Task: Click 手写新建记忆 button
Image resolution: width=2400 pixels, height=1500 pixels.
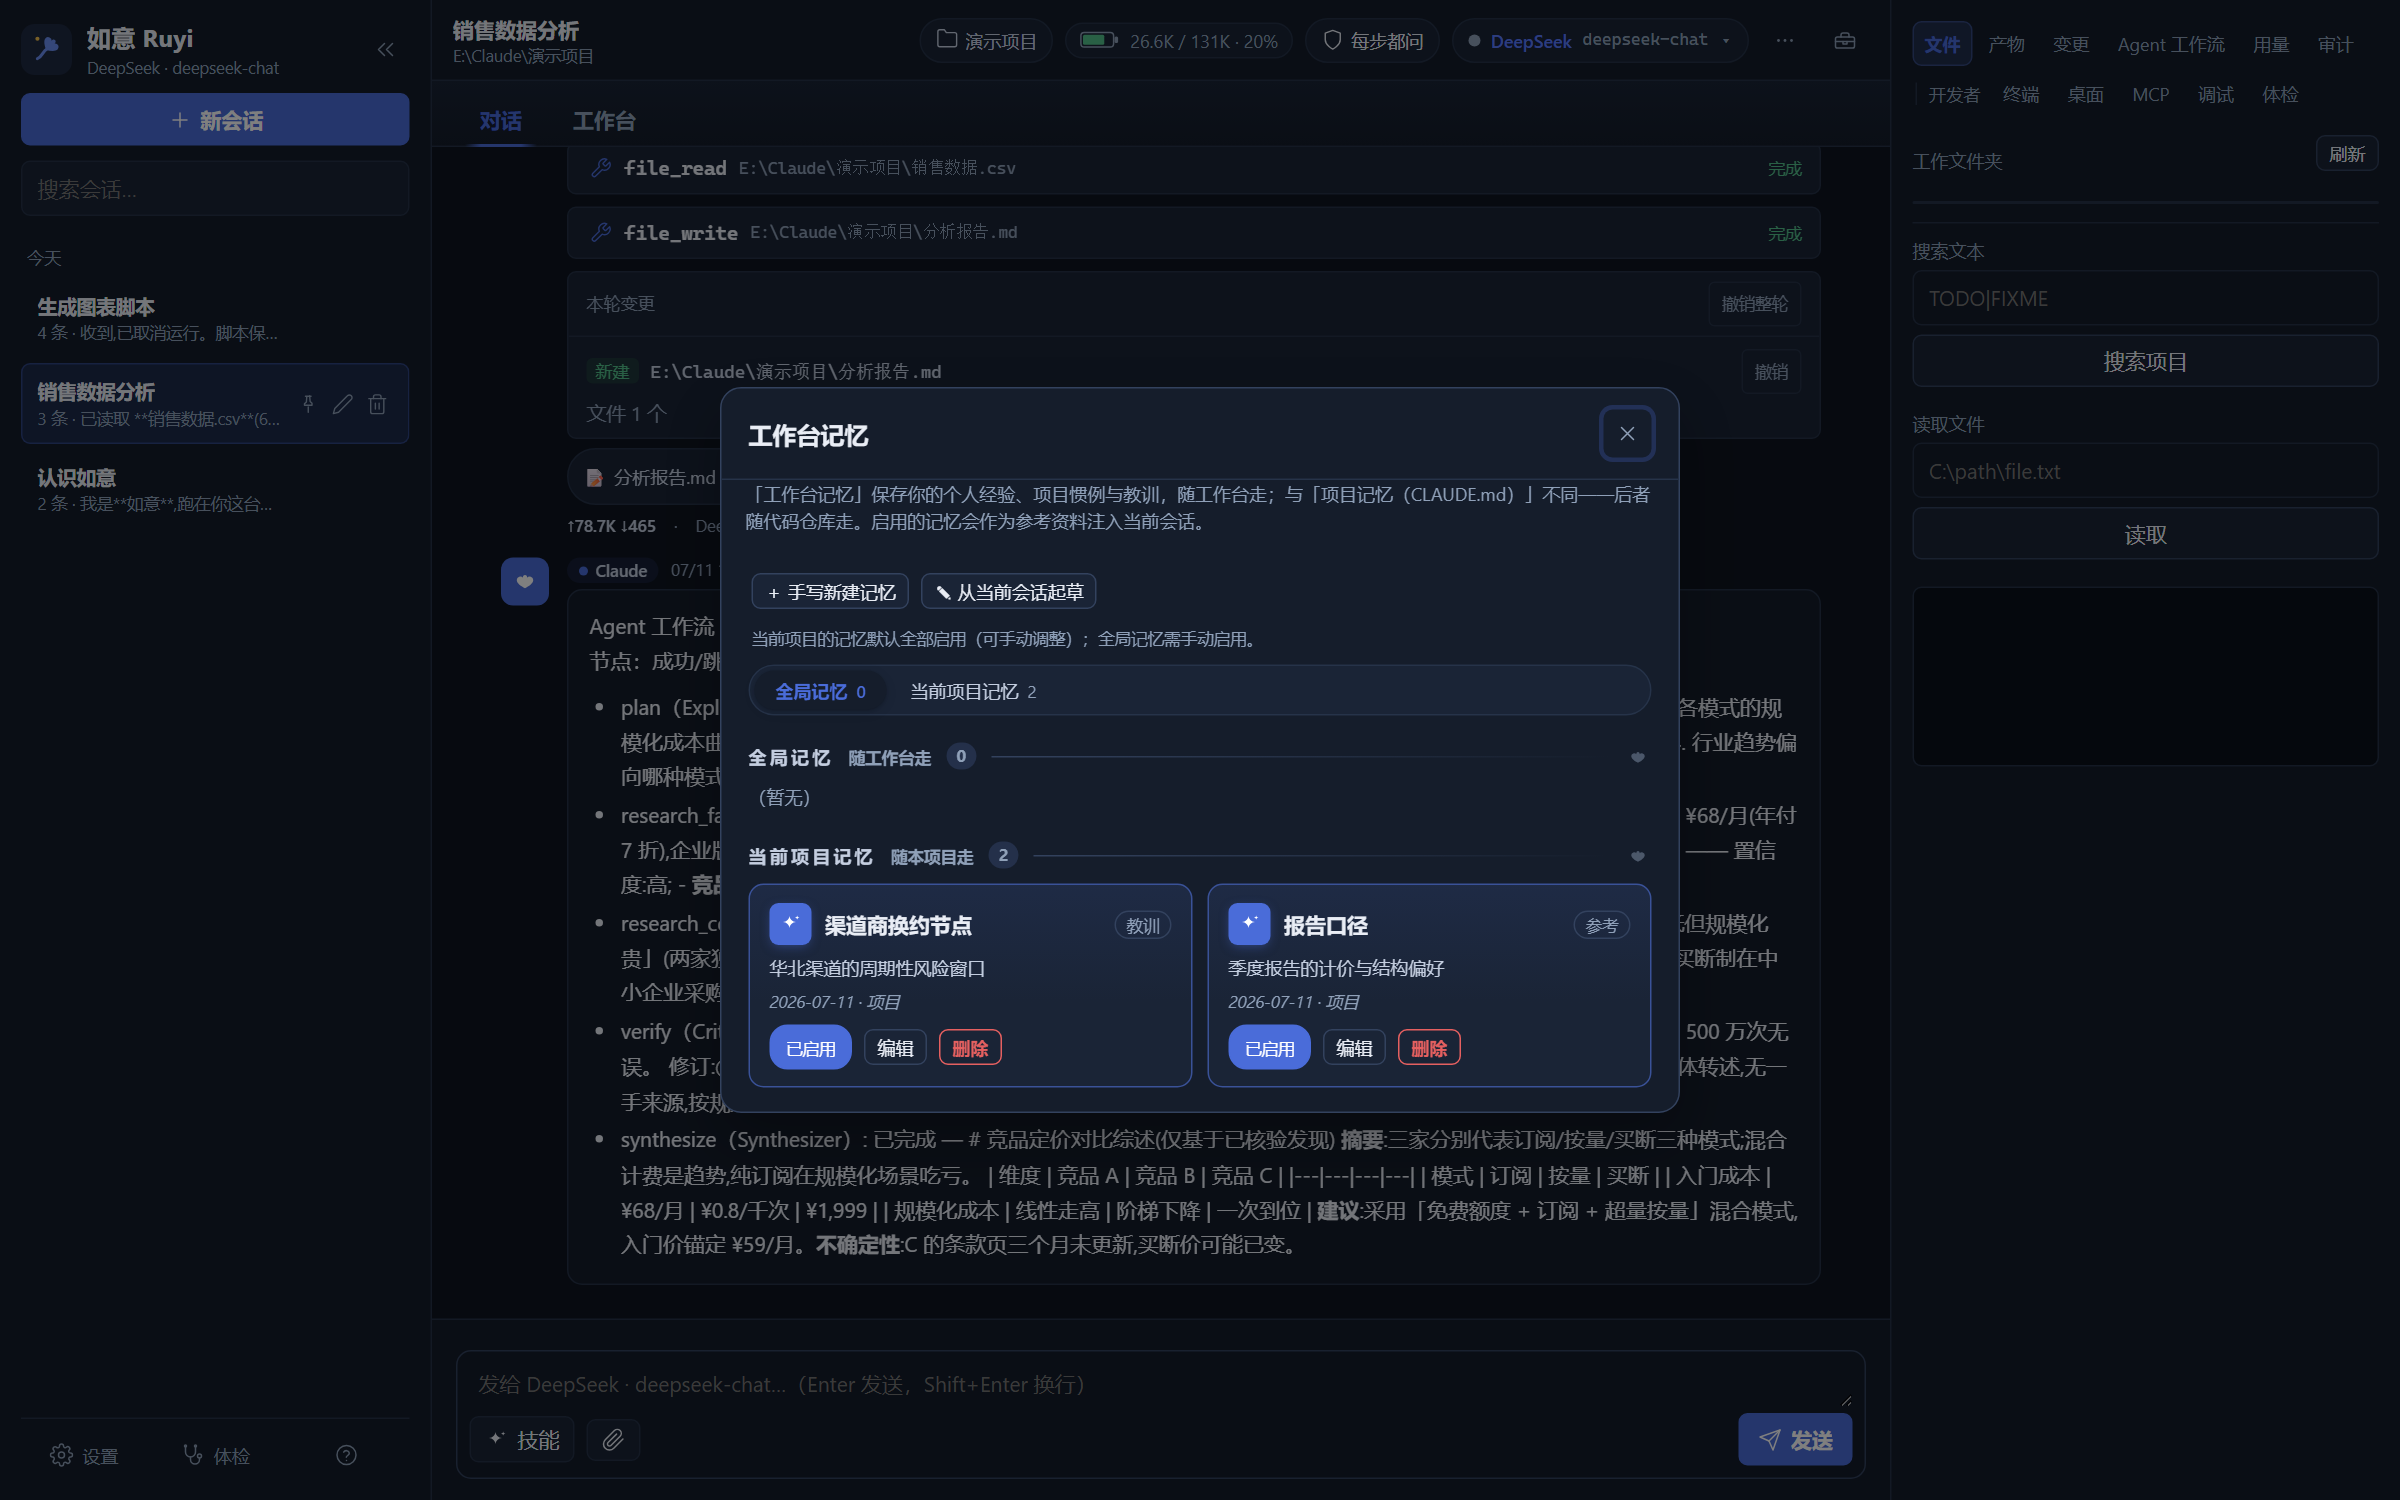Action: [830, 592]
